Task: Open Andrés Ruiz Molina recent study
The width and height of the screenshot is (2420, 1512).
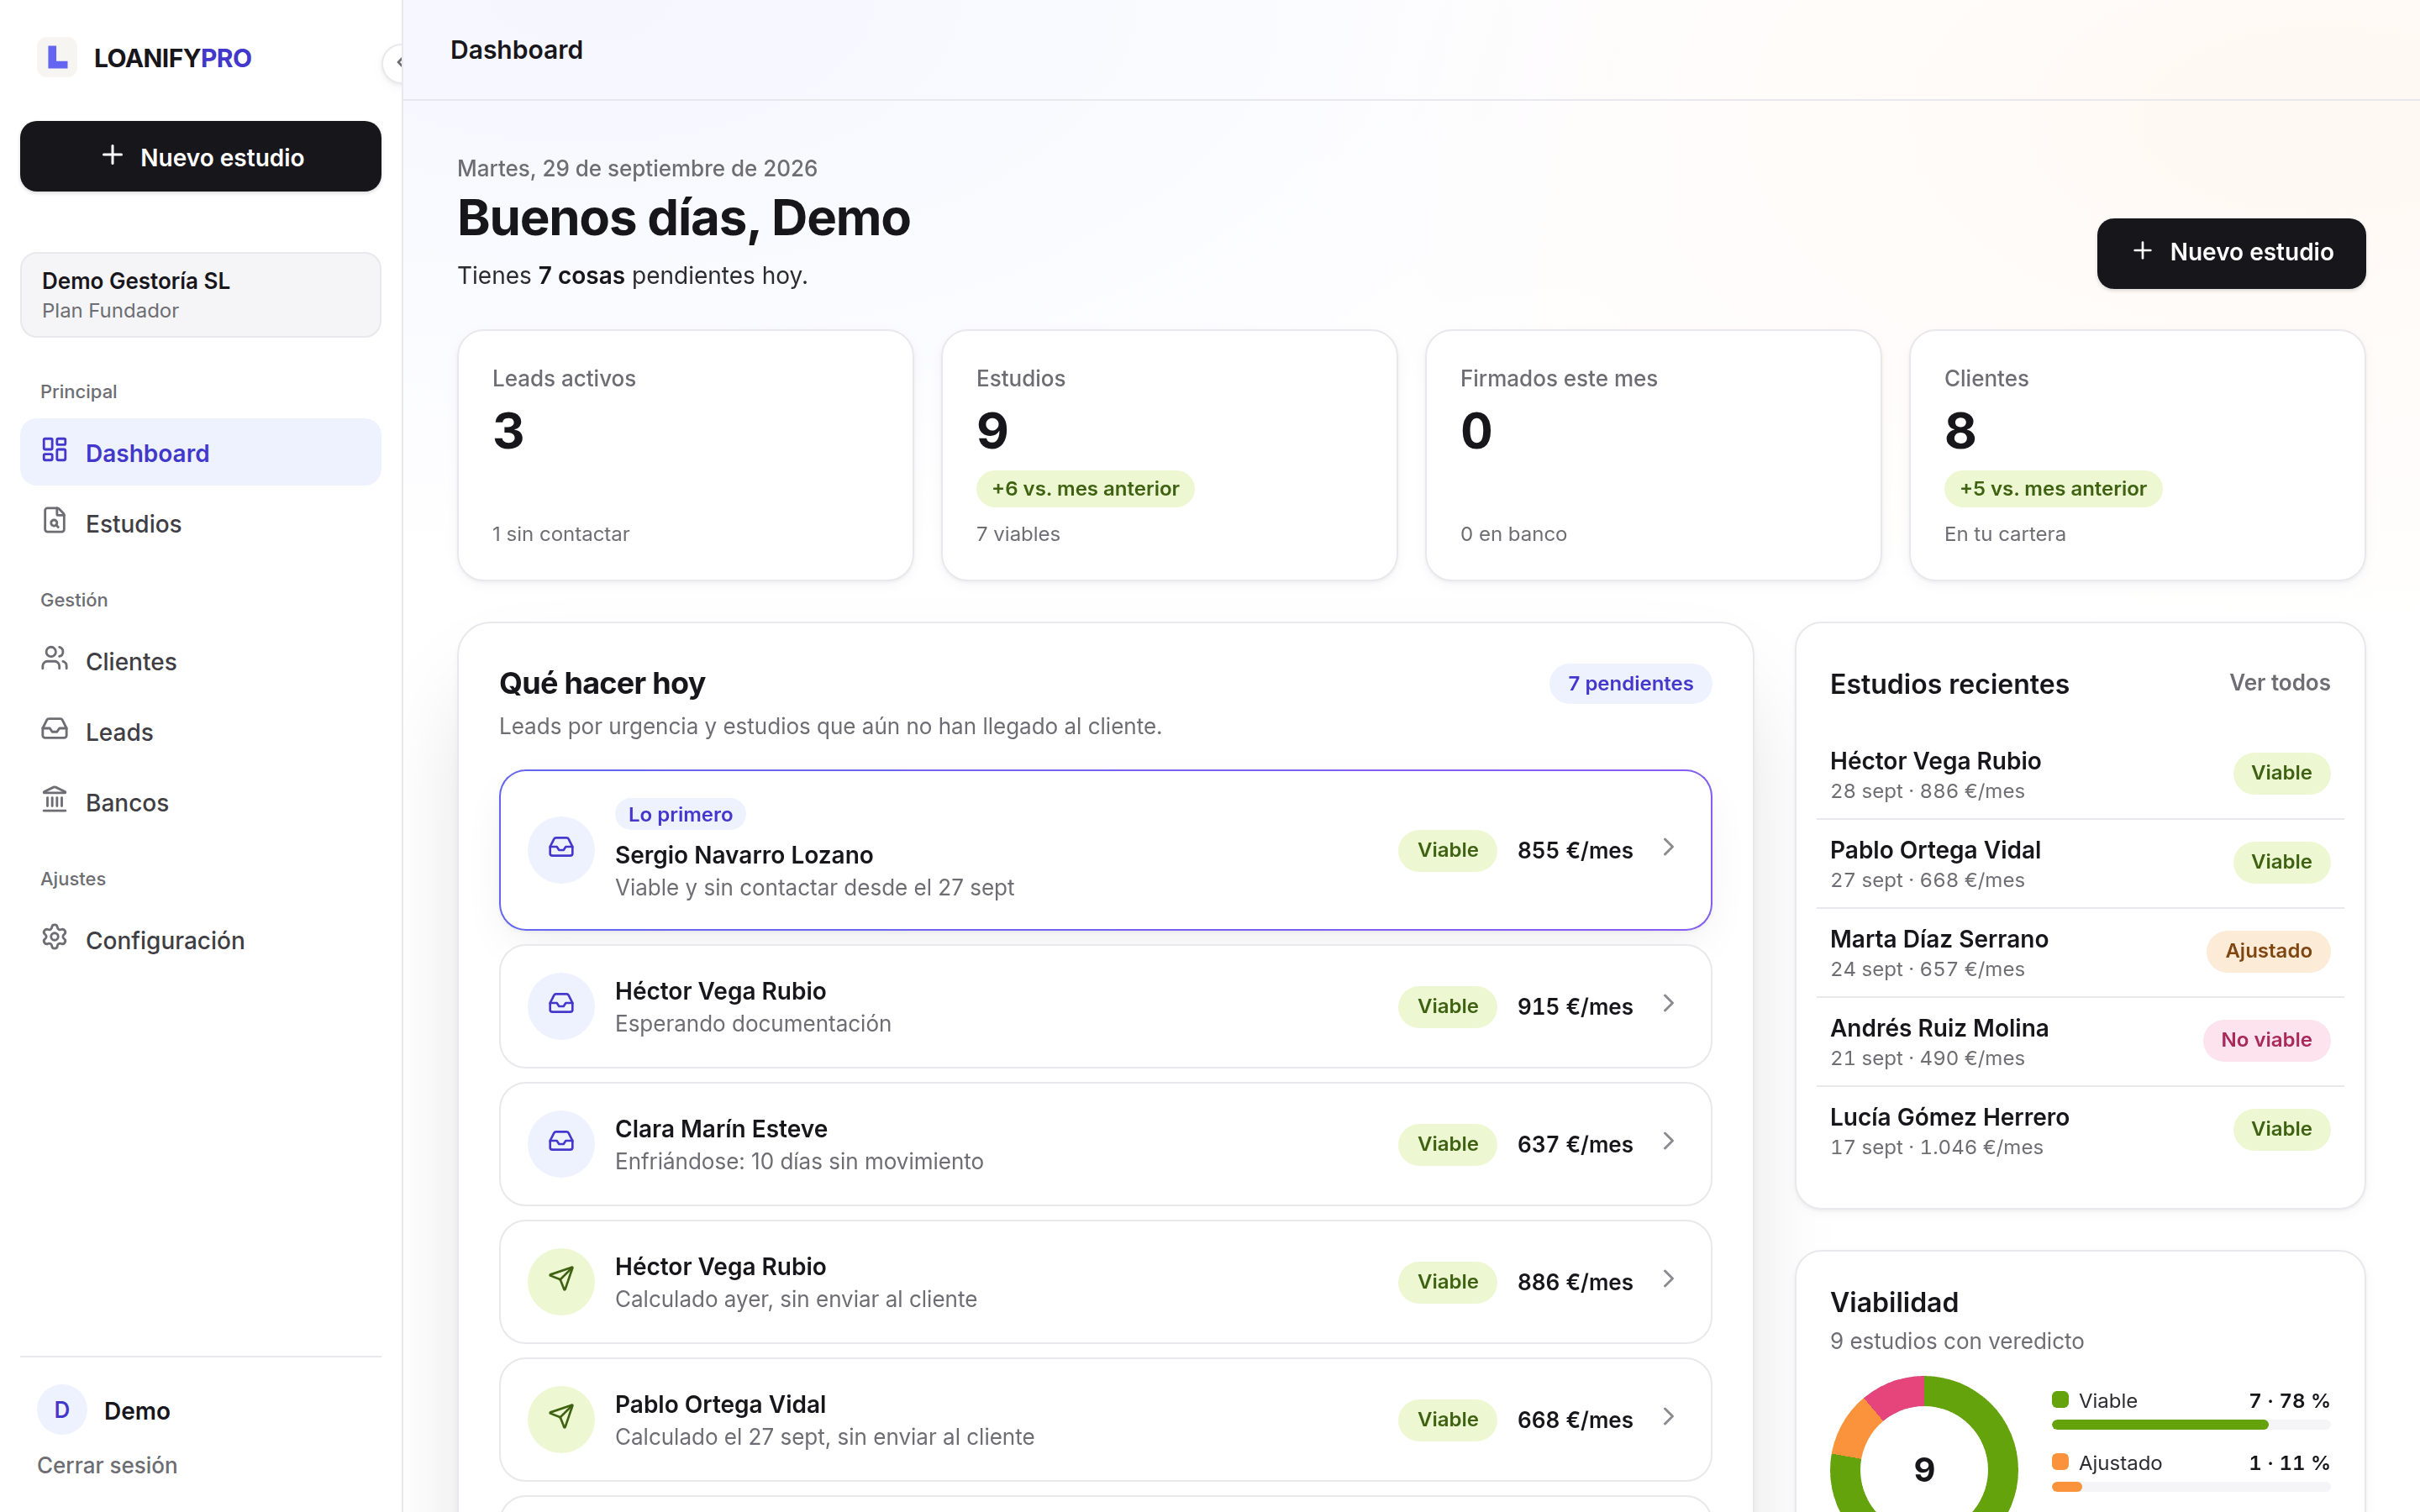Action: [2079, 1041]
